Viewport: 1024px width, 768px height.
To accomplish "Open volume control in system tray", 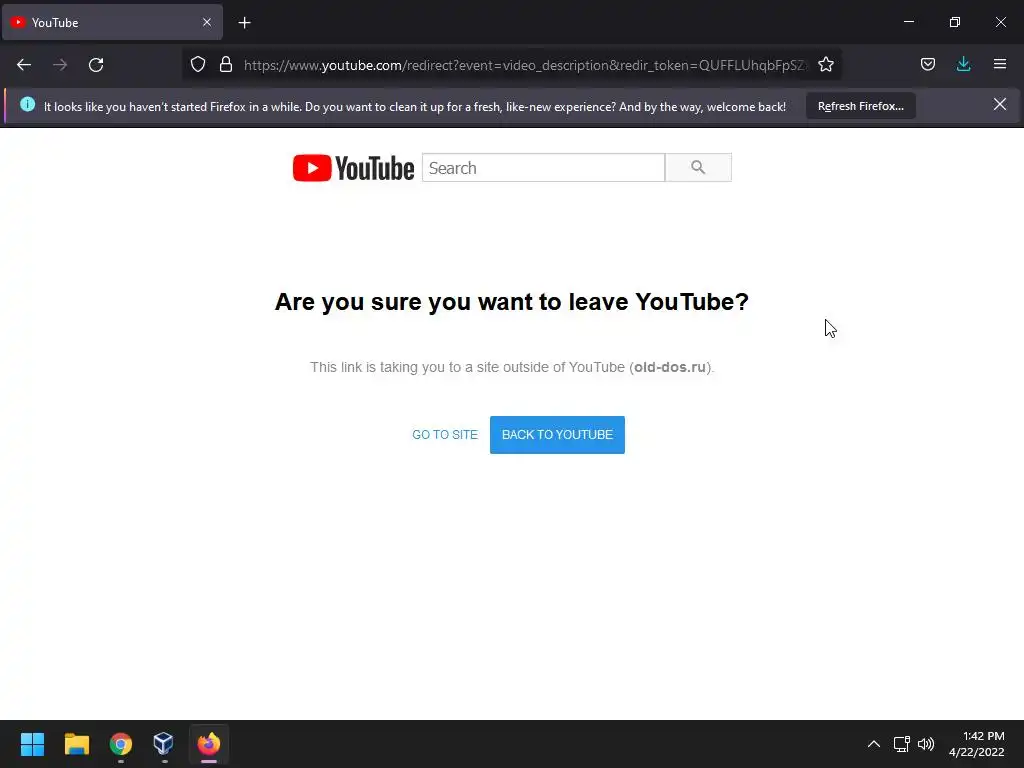I will (x=926, y=744).
